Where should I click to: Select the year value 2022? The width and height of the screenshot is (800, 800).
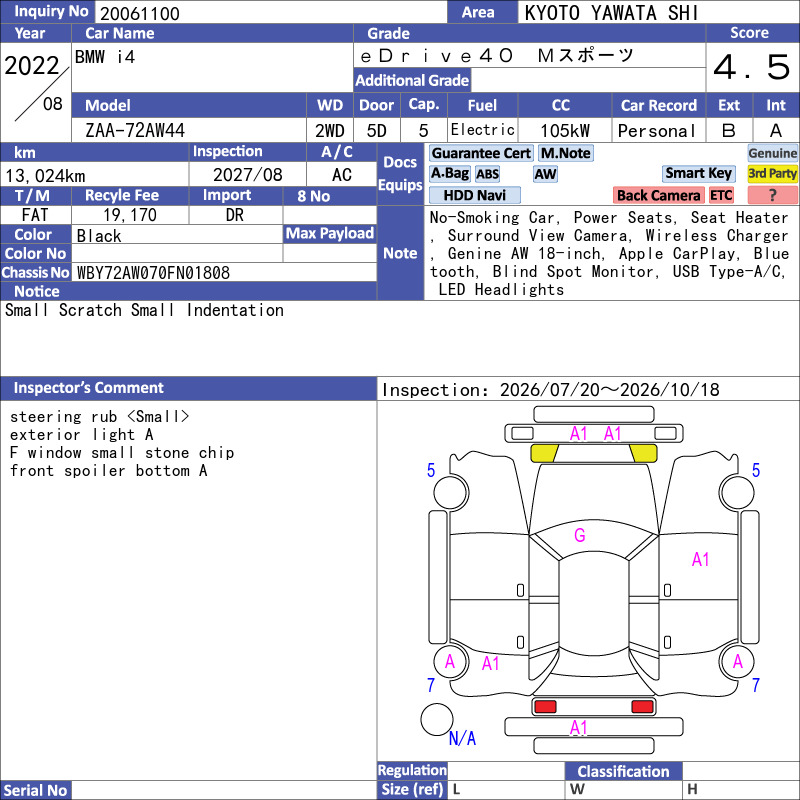click(x=32, y=66)
